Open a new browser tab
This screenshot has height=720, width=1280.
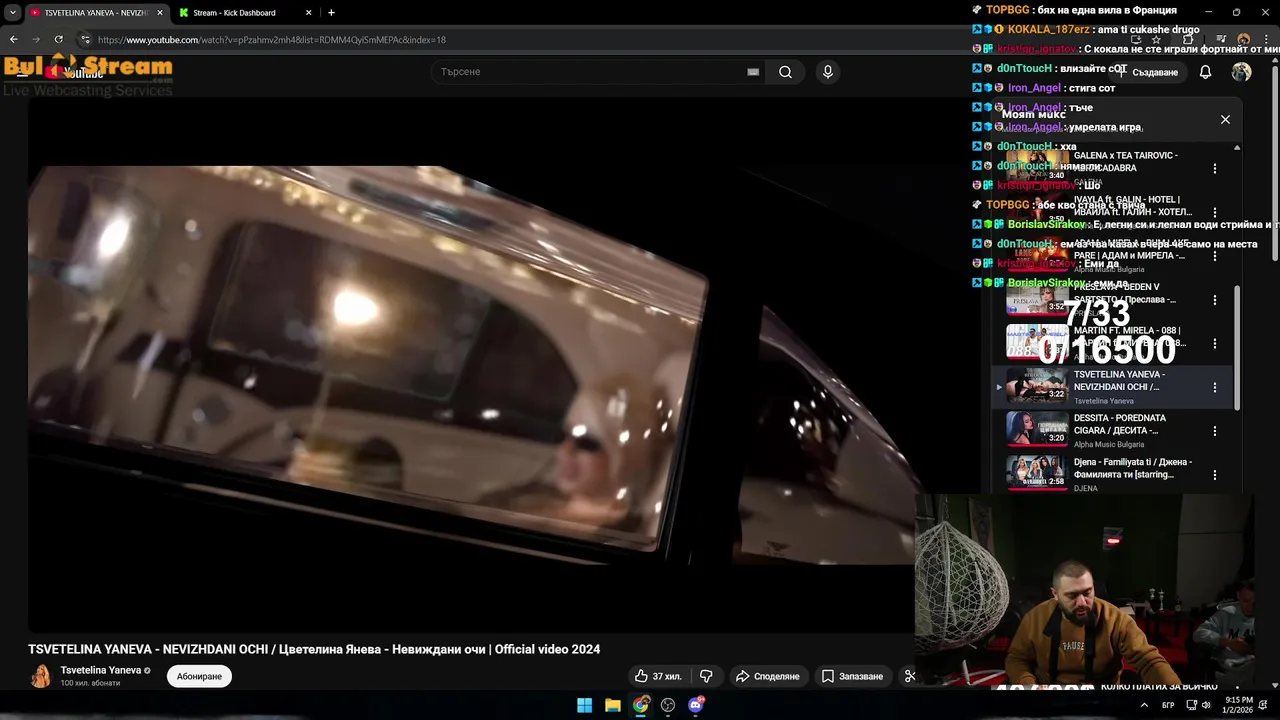[331, 13]
